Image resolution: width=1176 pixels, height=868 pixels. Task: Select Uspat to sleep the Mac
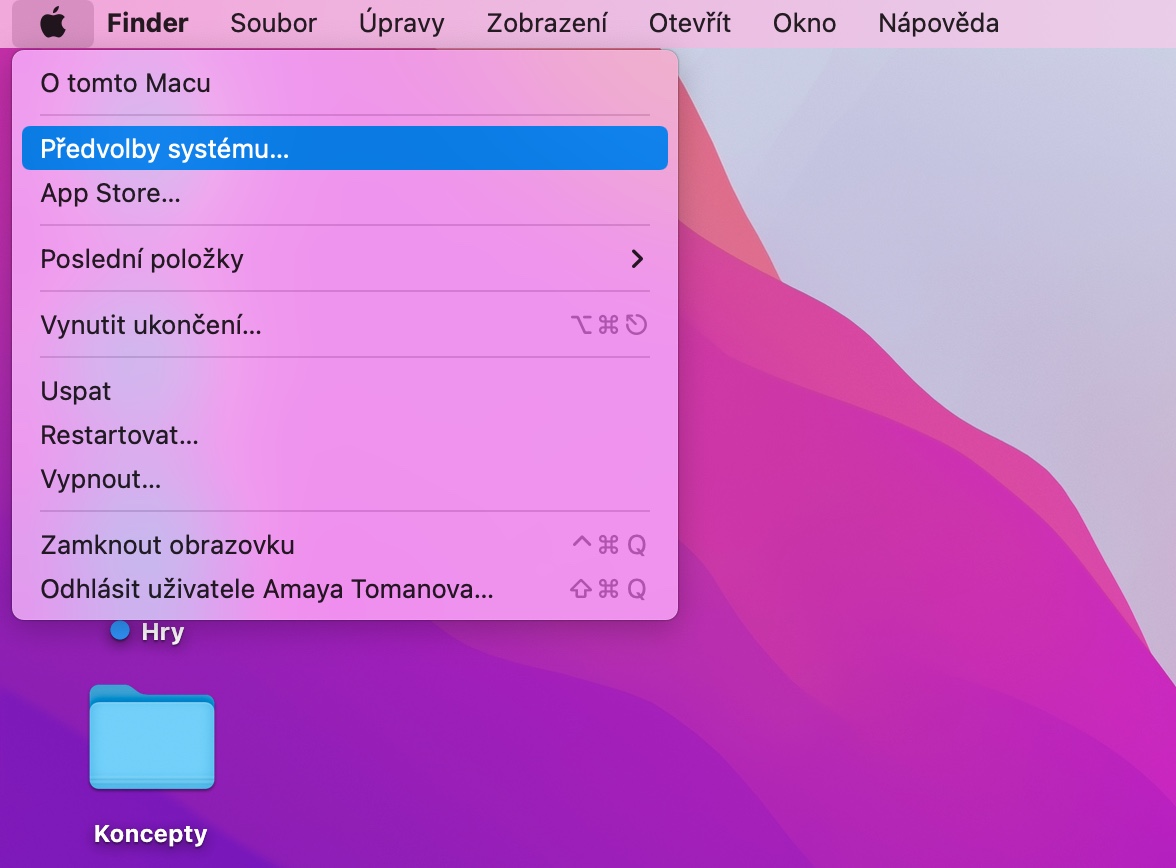click(x=345, y=391)
